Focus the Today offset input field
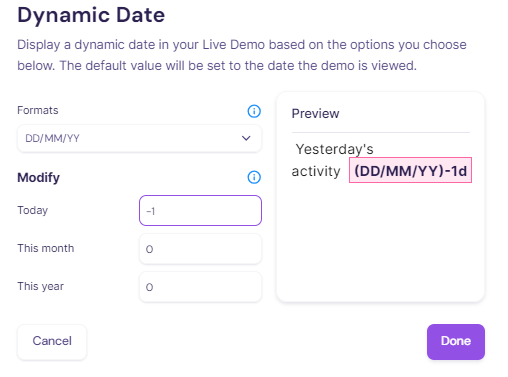The image size is (508, 377). [200, 210]
